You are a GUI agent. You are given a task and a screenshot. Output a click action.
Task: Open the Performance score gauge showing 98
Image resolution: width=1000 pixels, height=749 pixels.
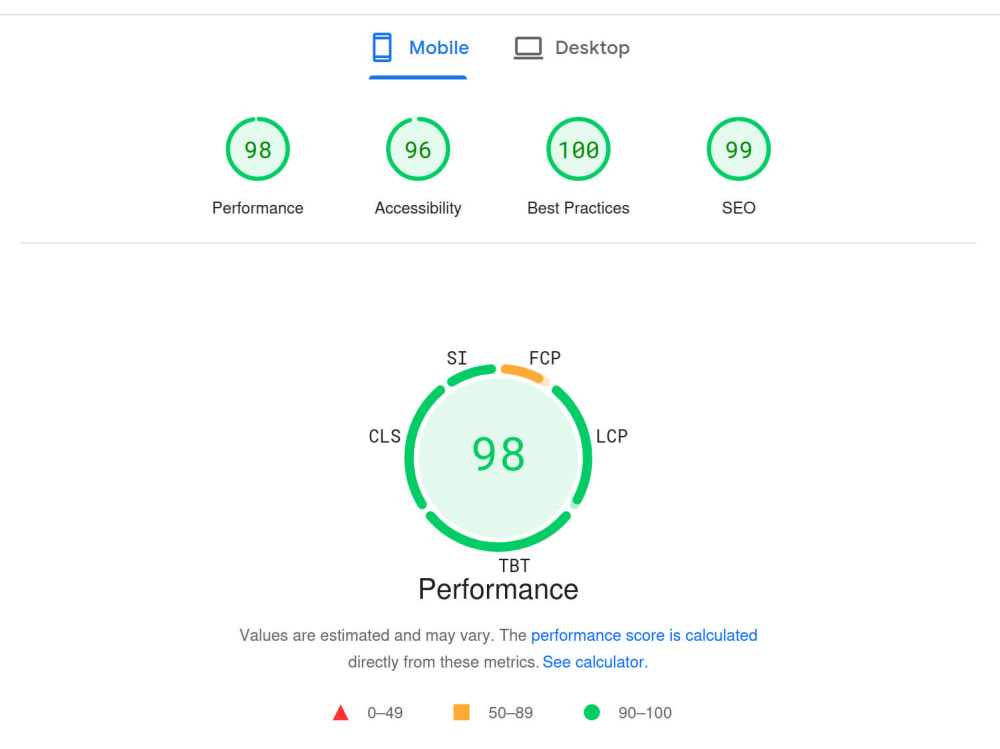258,149
